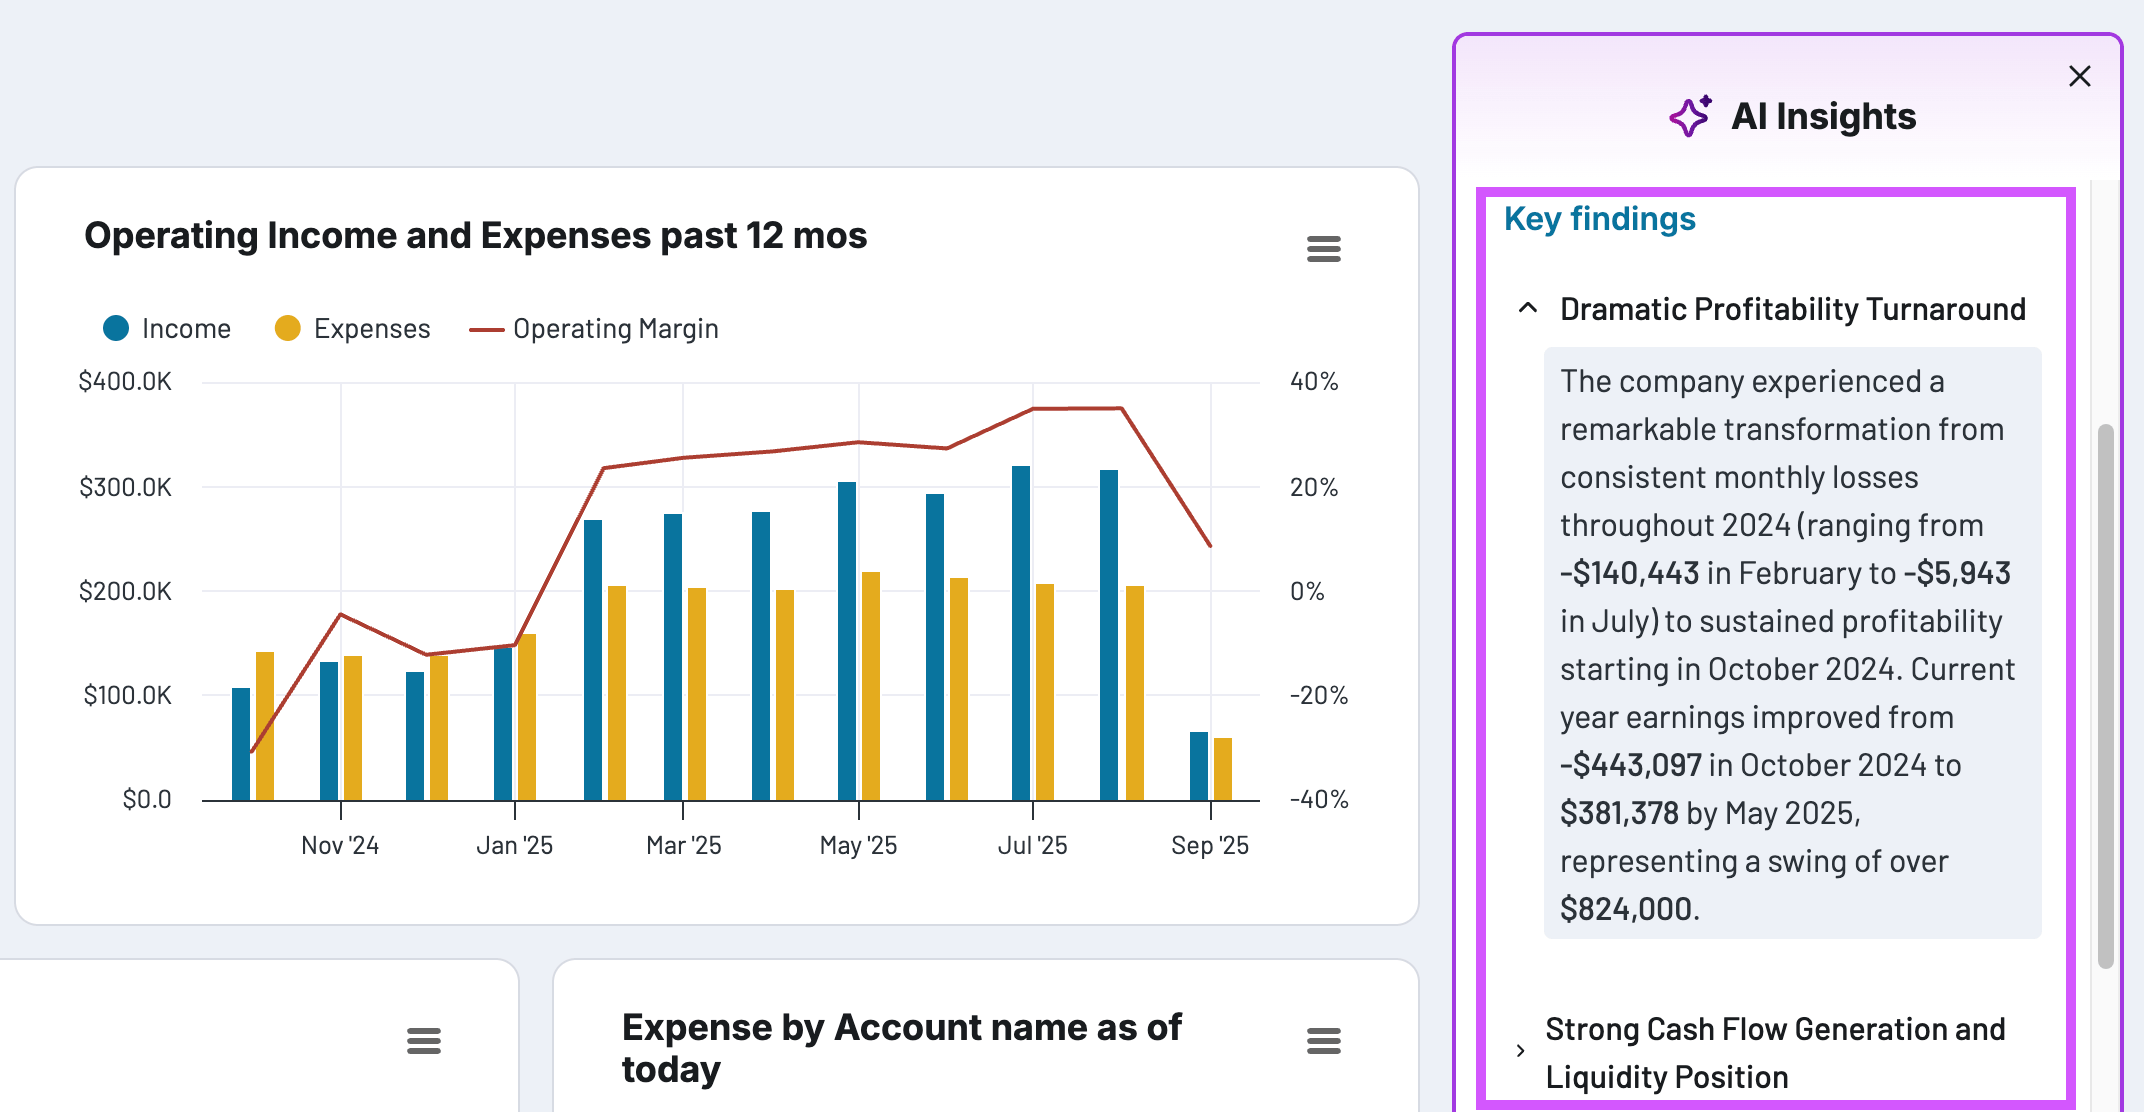The height and width of the screenshot is (1112, 2144).
Task: Click the blue Income legend color dot
Action: coord(116,329)
